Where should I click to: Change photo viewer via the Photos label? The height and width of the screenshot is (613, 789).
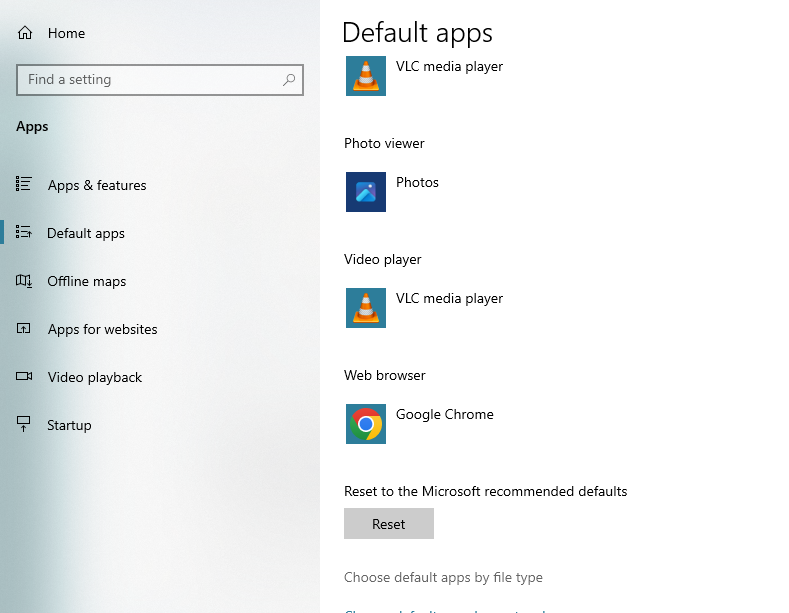pos(417,182)
